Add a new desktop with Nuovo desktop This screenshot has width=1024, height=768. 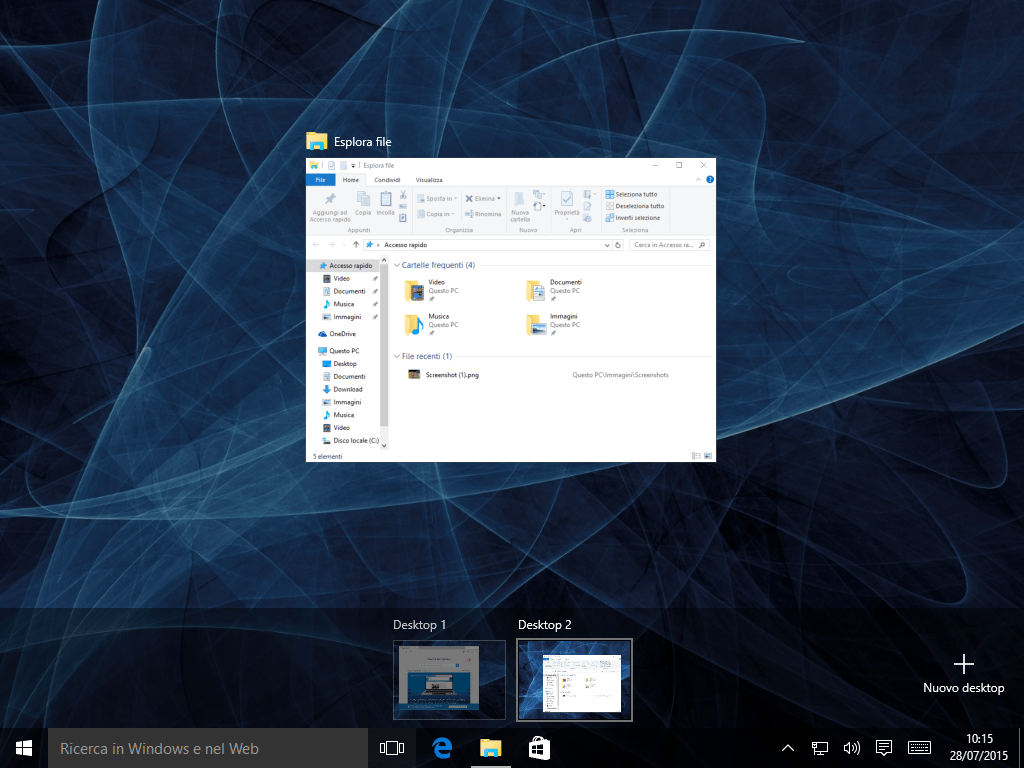[x=963, y=672]
